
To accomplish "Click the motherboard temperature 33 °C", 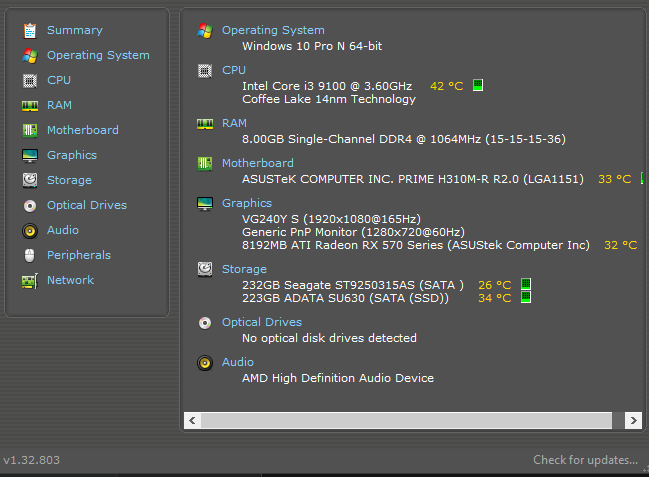I will coord(615,179).
